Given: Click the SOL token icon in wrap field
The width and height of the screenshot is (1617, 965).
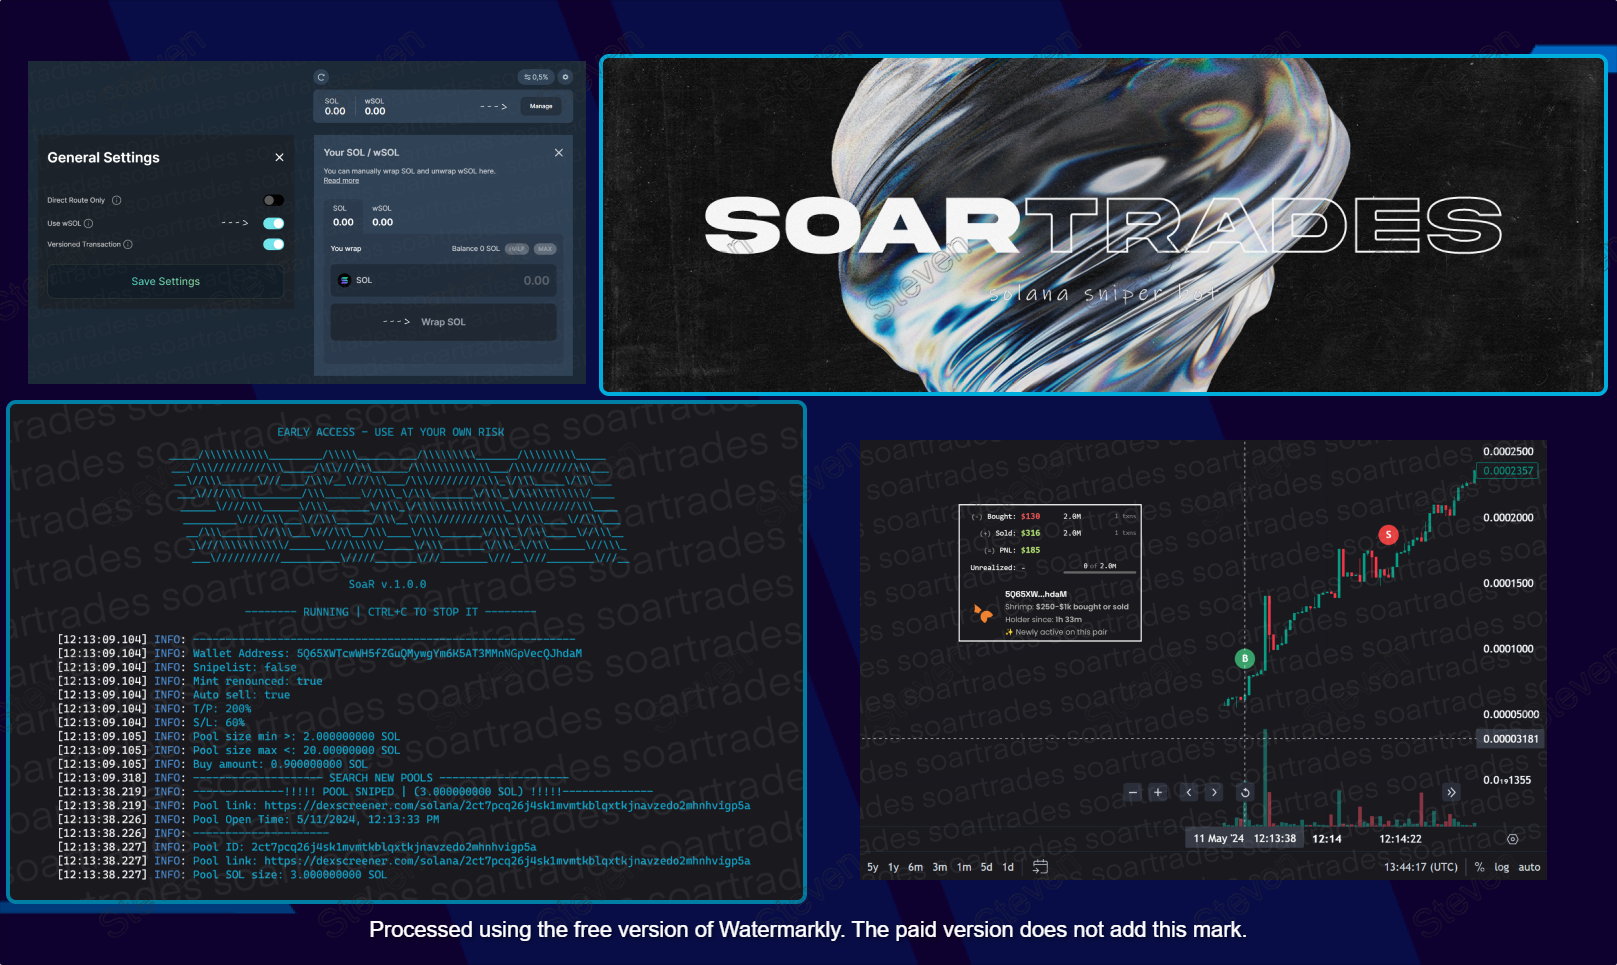Looking at the screenshot, I should [x=344, y=280].
